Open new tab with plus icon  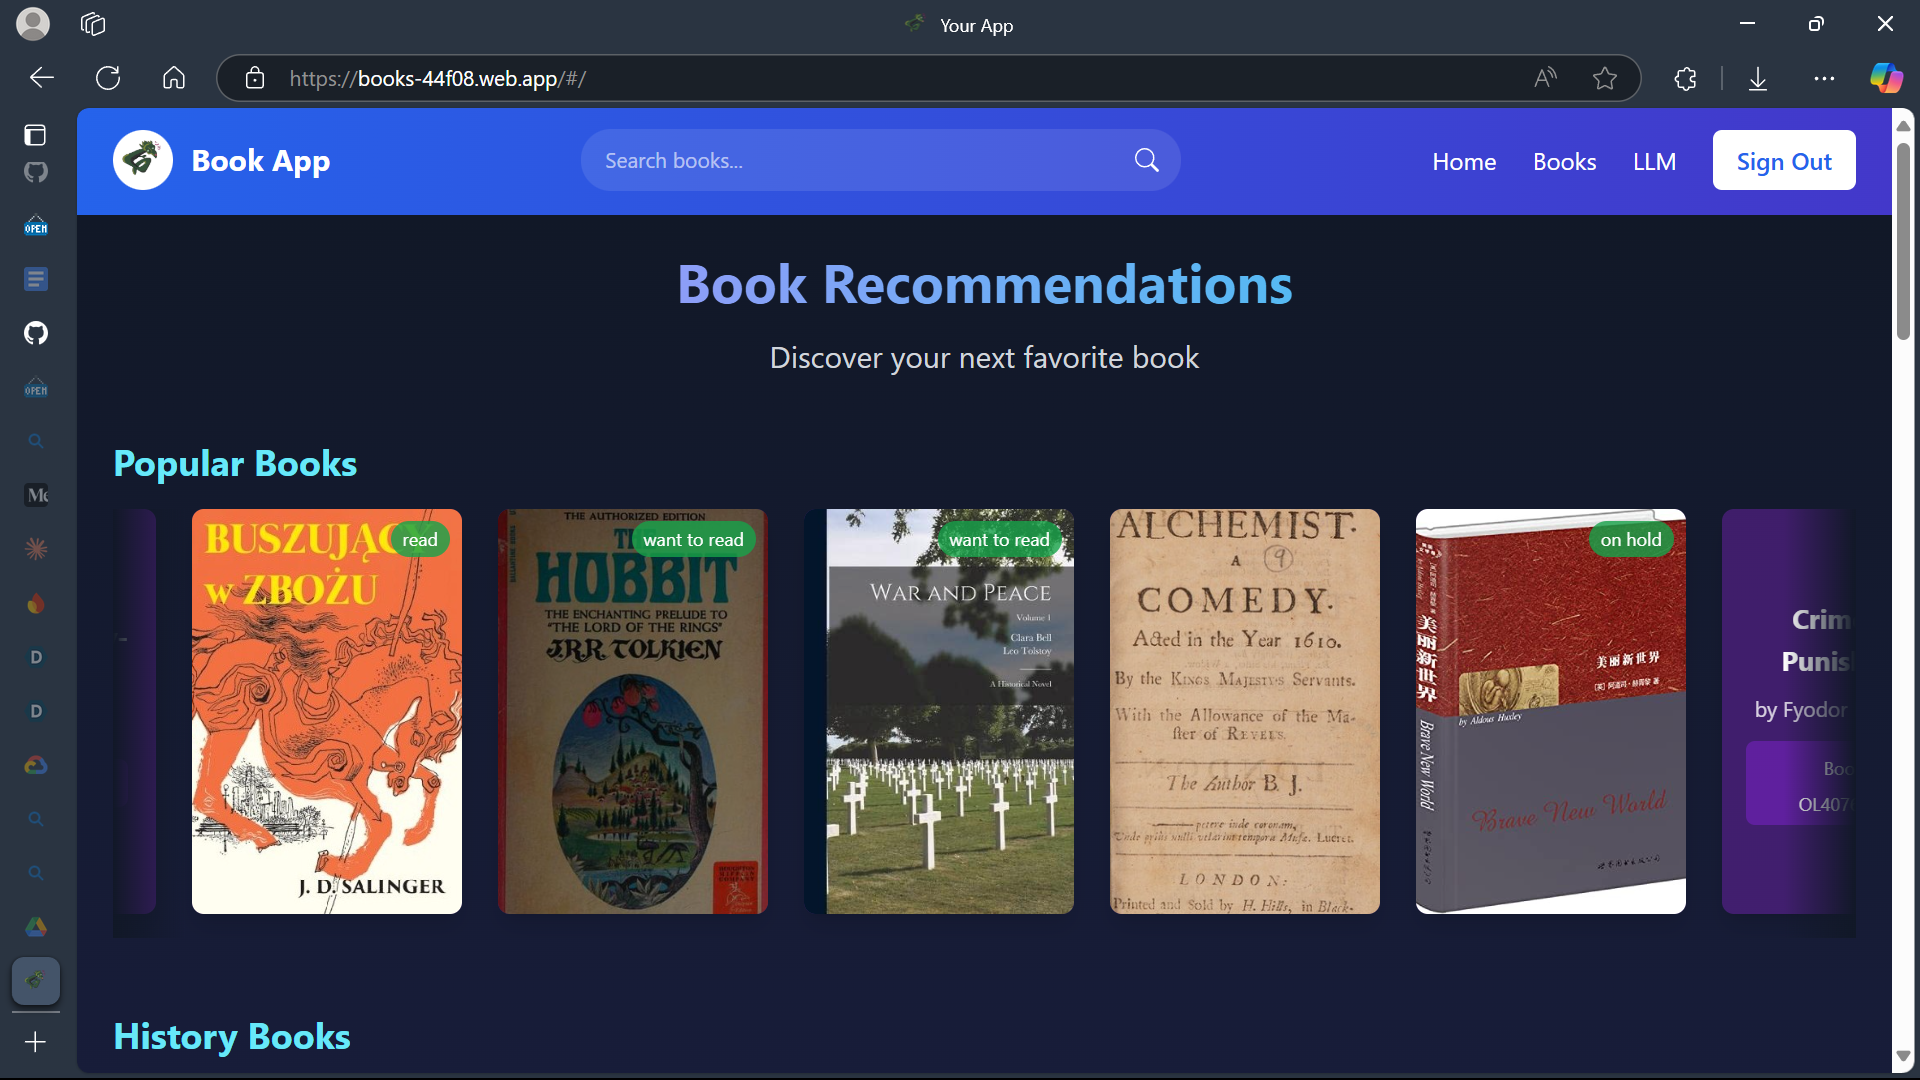pos(35,1042)
